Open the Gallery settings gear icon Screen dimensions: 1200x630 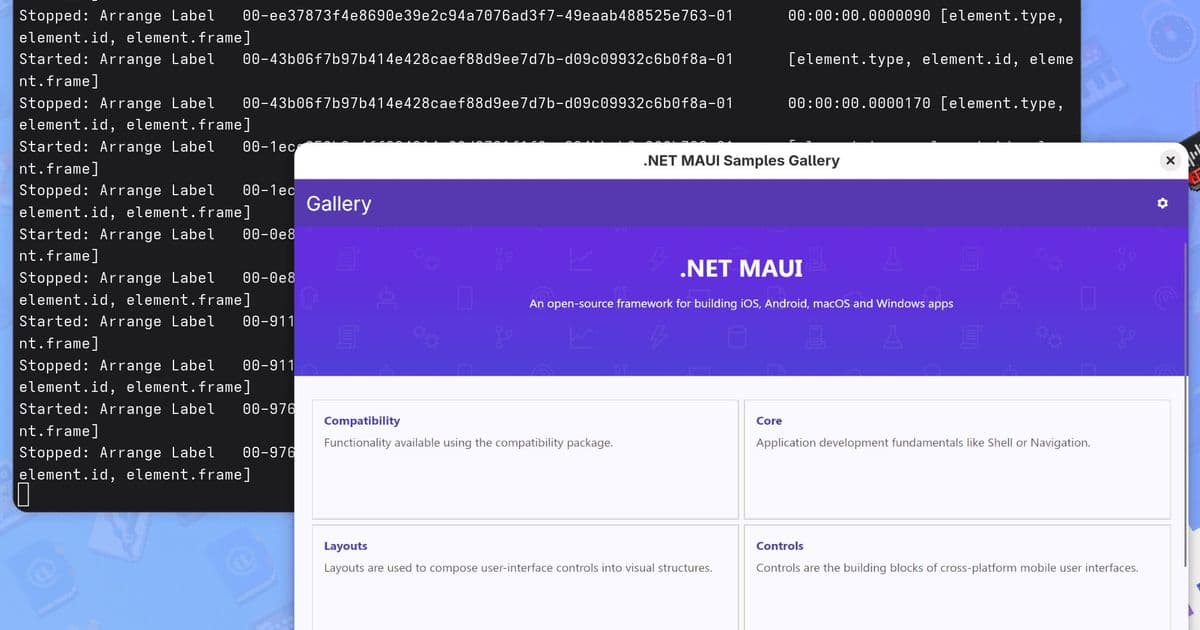pos(1162,203)
